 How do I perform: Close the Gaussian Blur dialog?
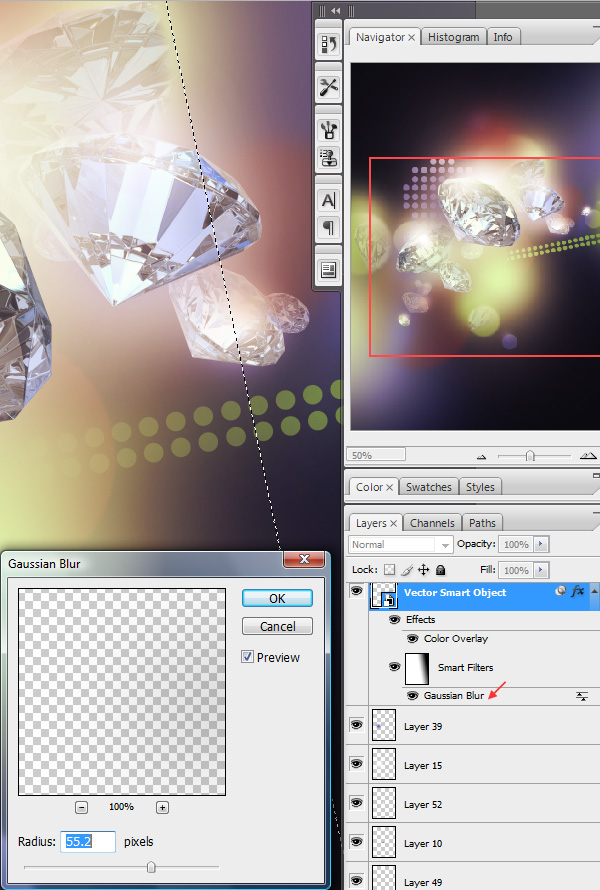coord(304,559)
